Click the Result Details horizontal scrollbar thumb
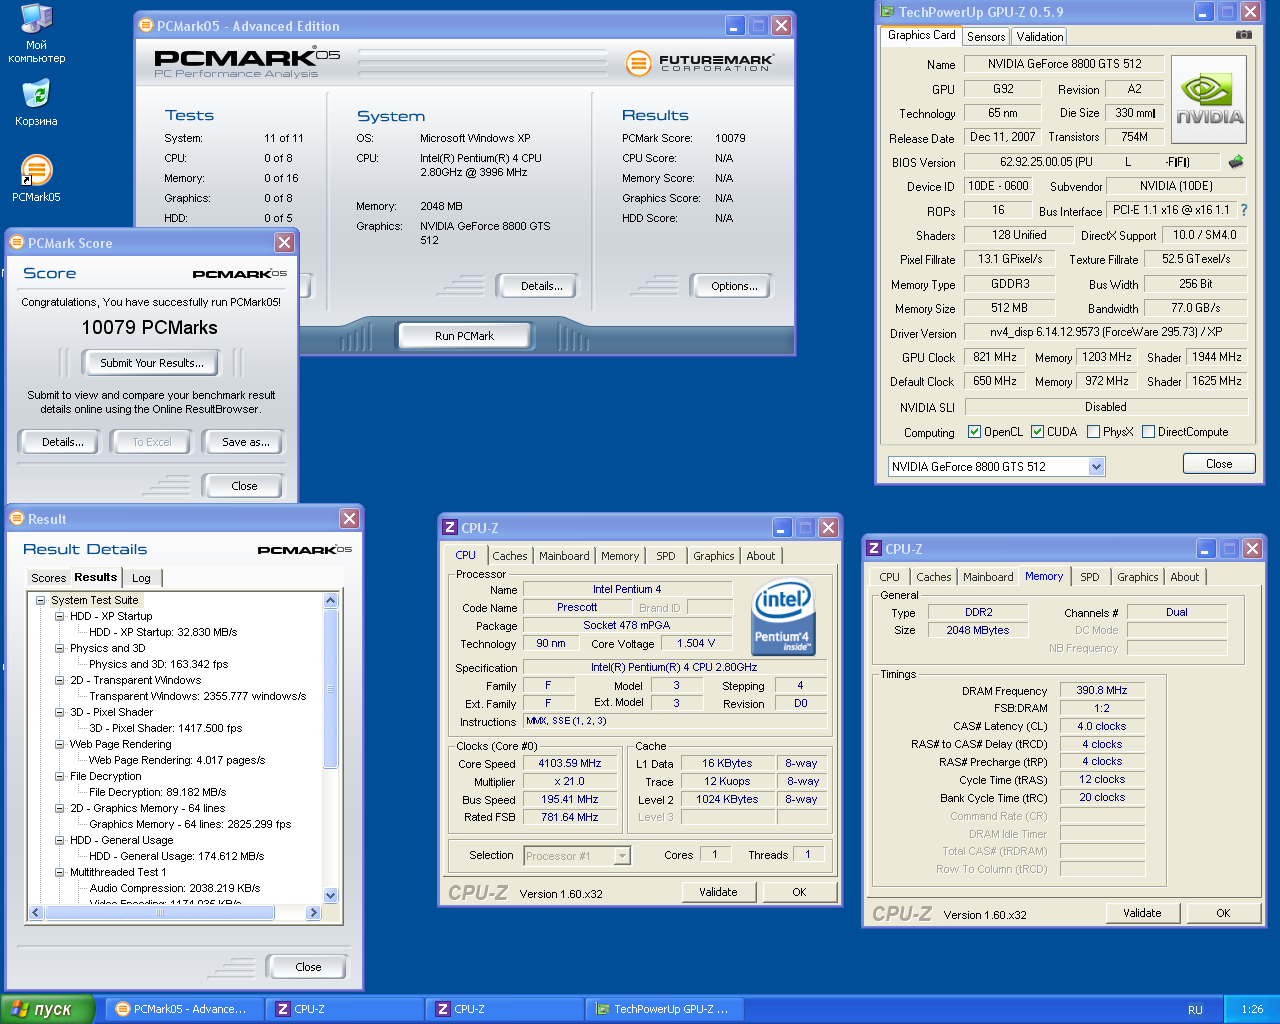This screenshot has width=1280, height=1024. (160, 913)
